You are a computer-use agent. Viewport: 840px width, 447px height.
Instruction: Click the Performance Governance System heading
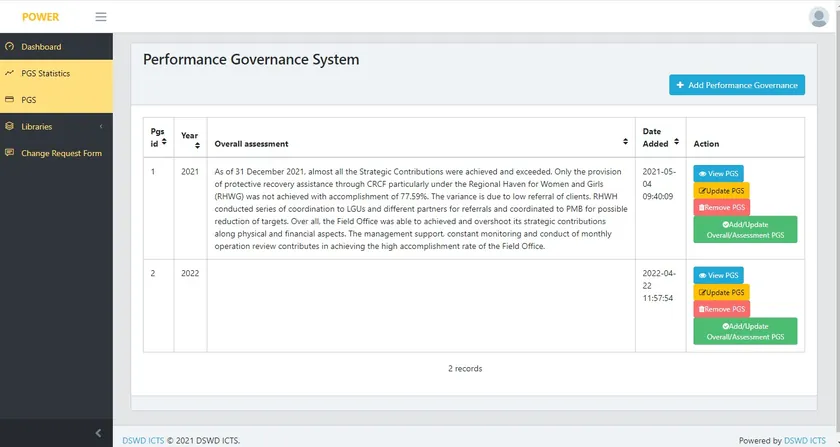[x=251, y=59]
